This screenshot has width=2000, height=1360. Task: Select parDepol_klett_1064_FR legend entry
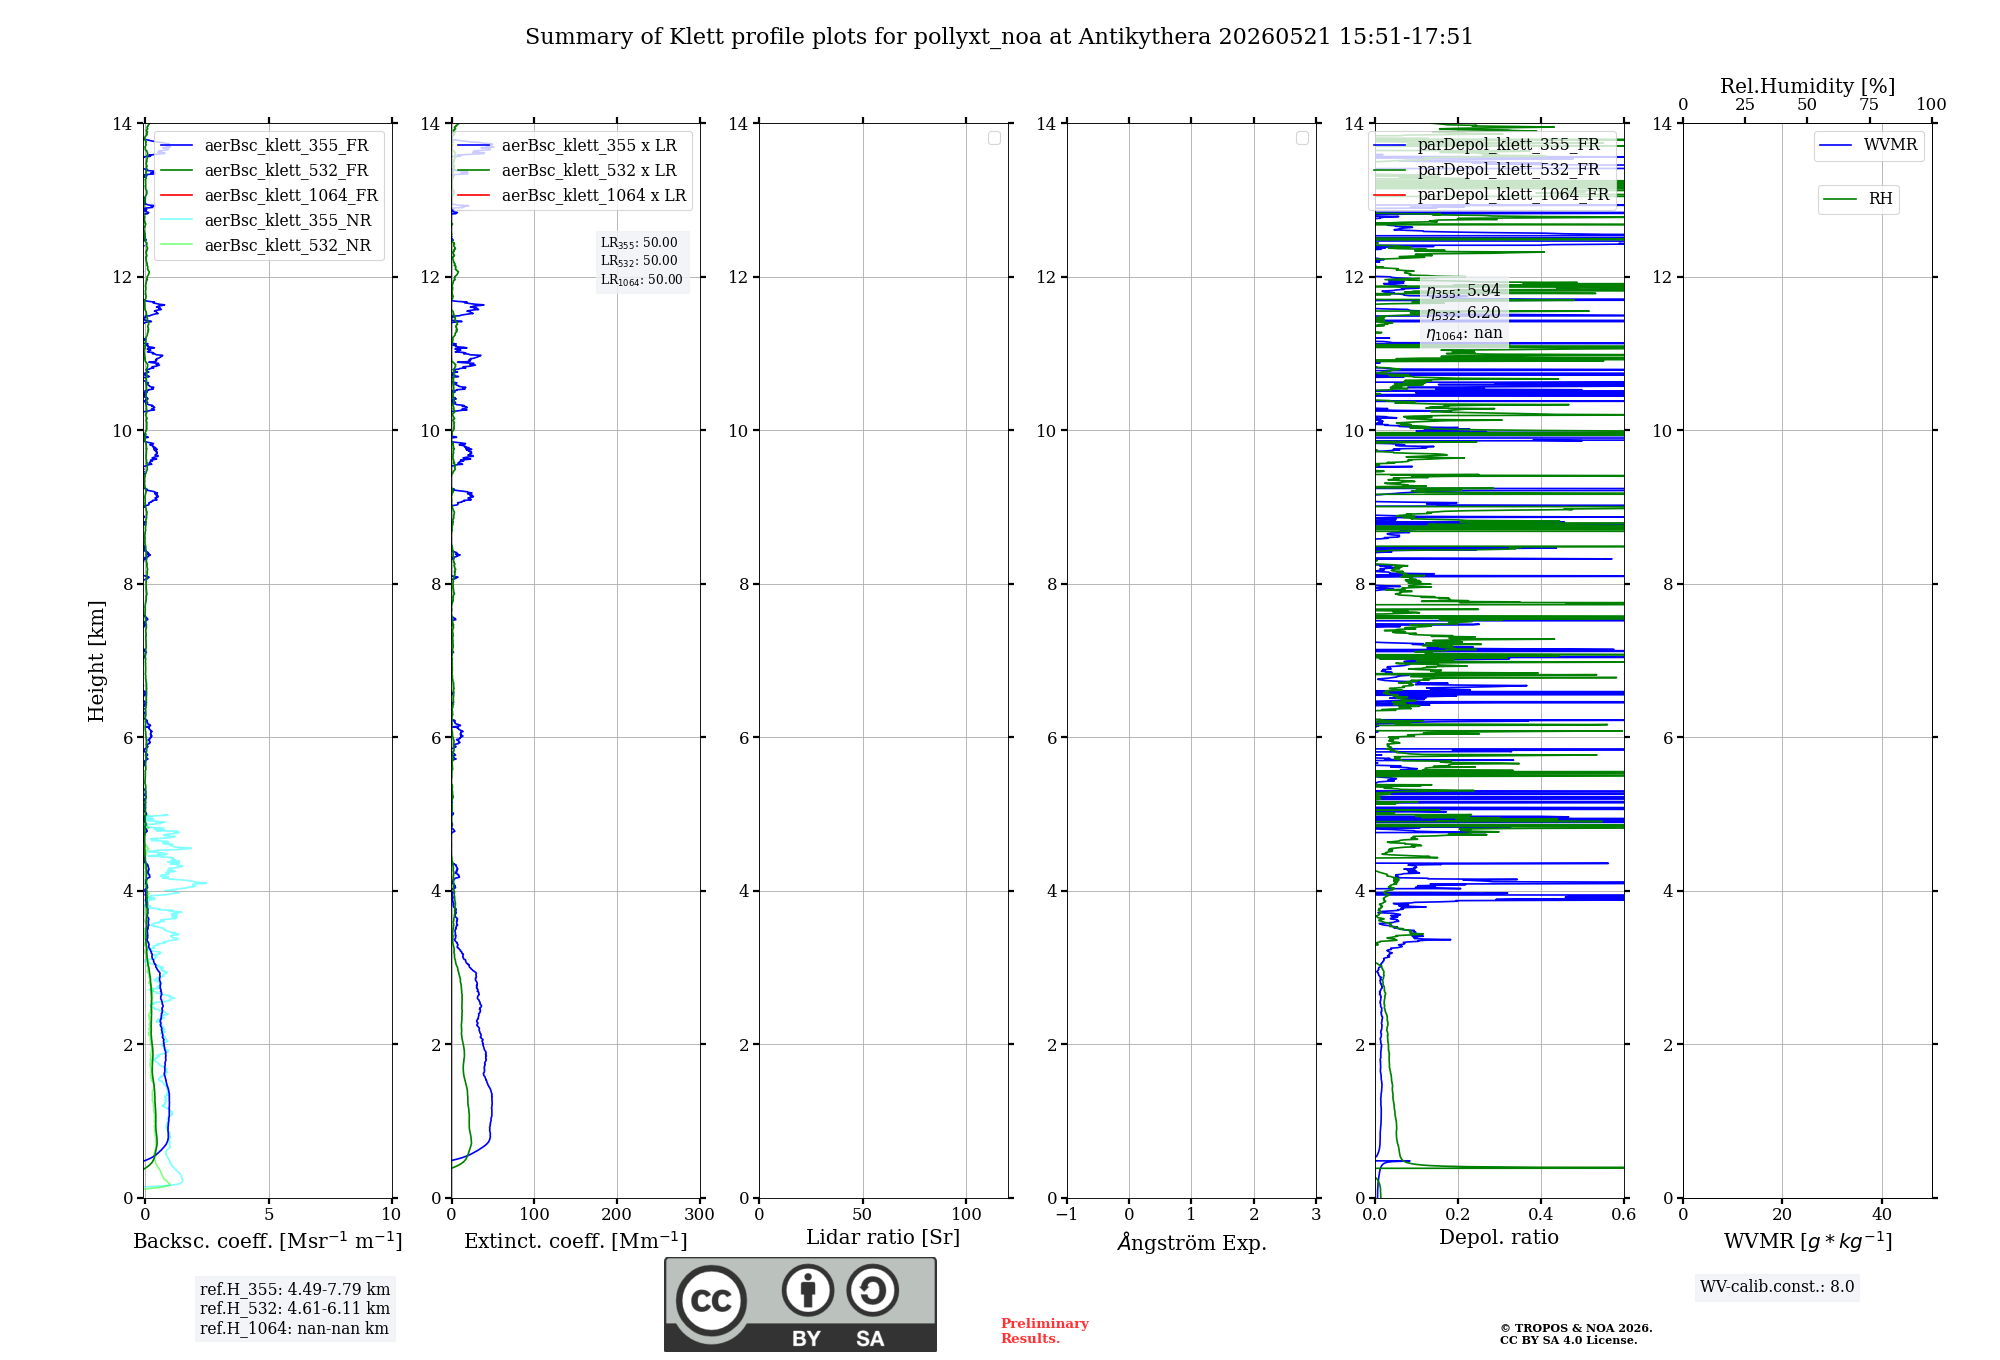tap(1493, 194)
